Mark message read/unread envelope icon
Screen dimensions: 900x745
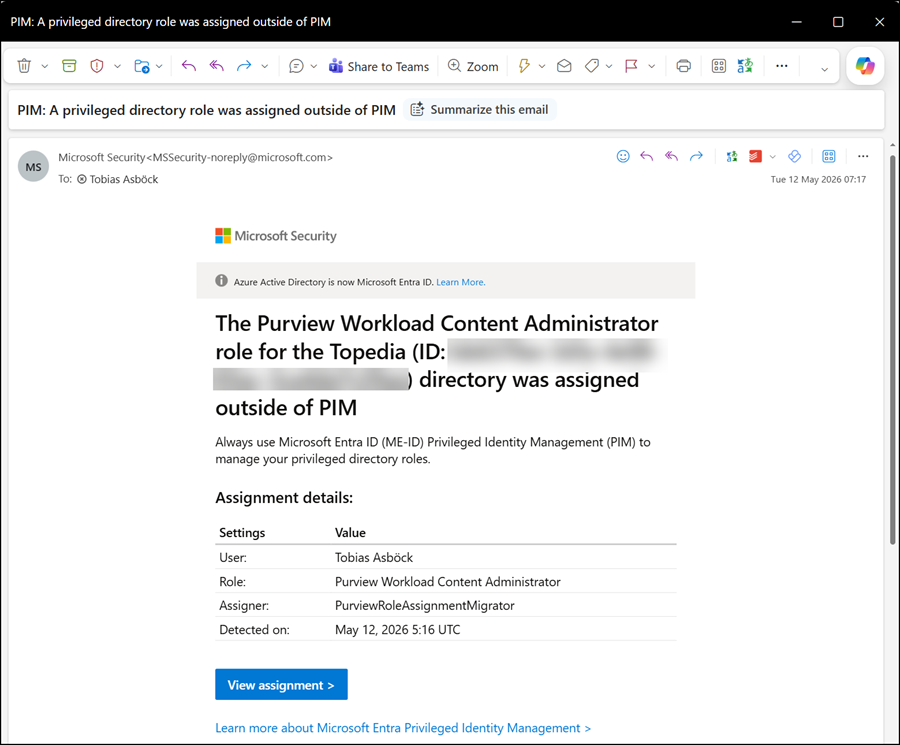(564, 66)
